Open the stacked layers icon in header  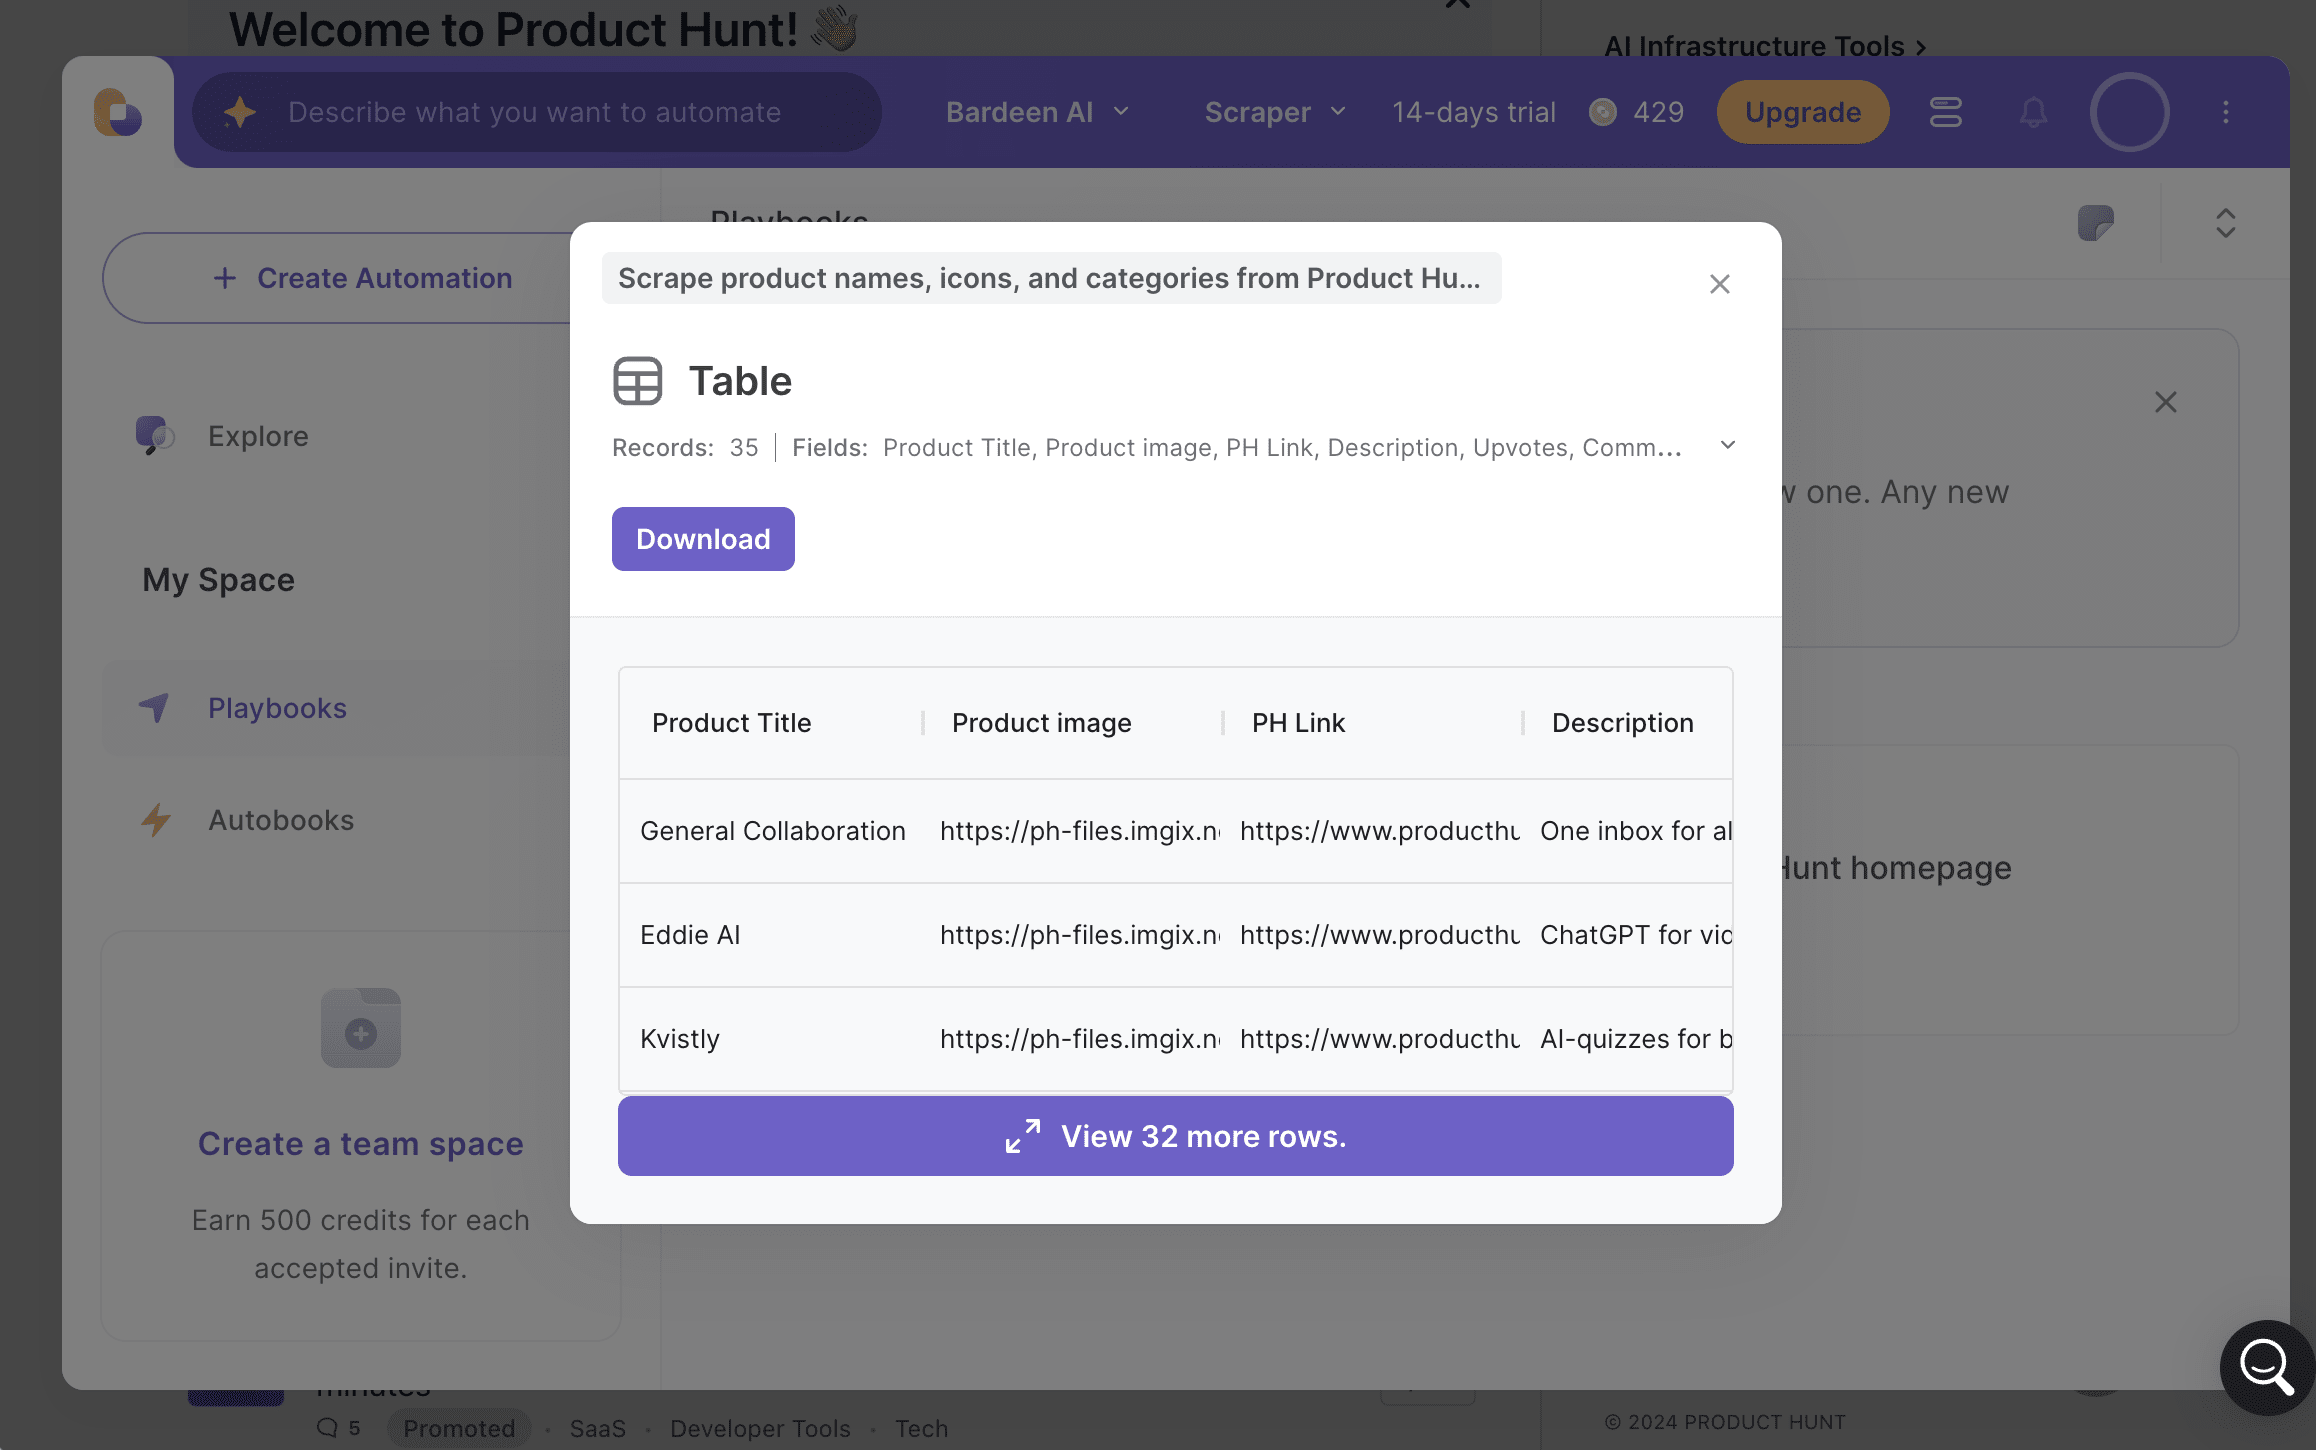point(1946,112)
